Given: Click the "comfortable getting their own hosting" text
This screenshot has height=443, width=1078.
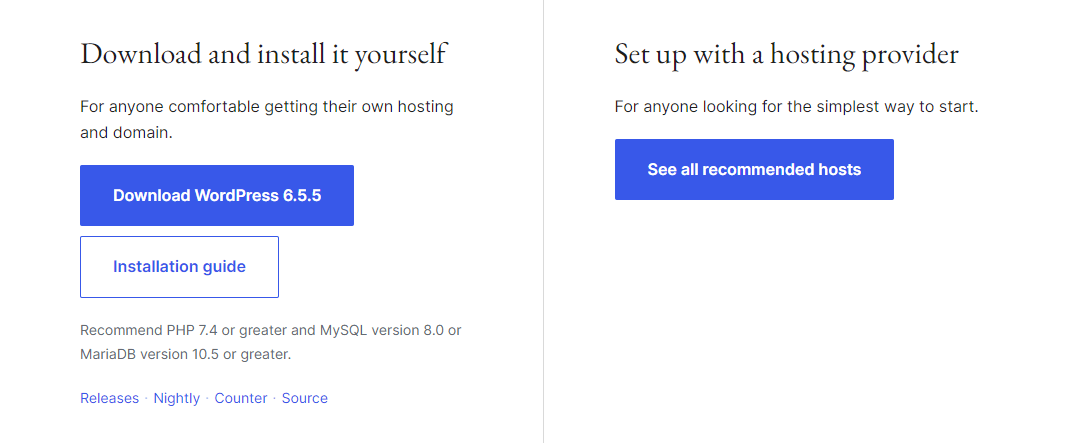Looking at the screenshot, I should pos(311,106).
